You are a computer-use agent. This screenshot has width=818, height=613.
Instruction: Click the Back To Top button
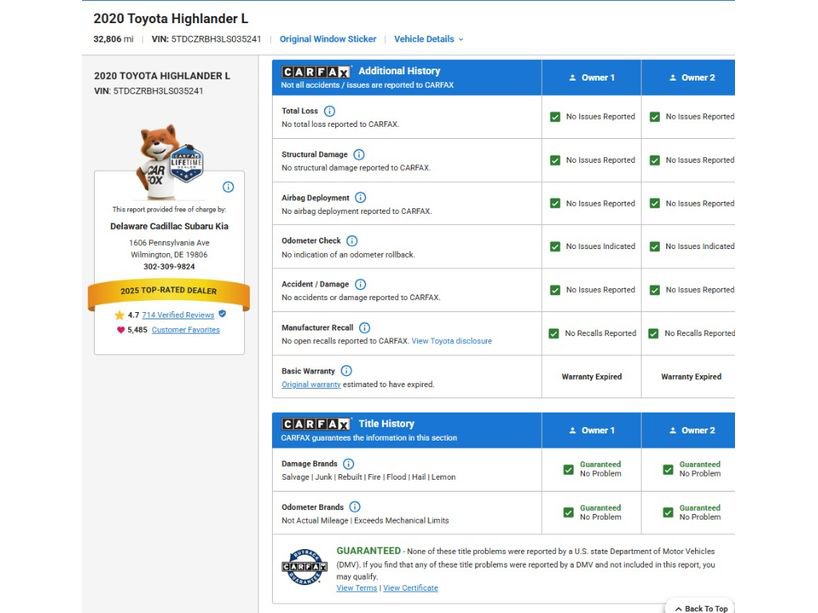(x=701, y=608)
